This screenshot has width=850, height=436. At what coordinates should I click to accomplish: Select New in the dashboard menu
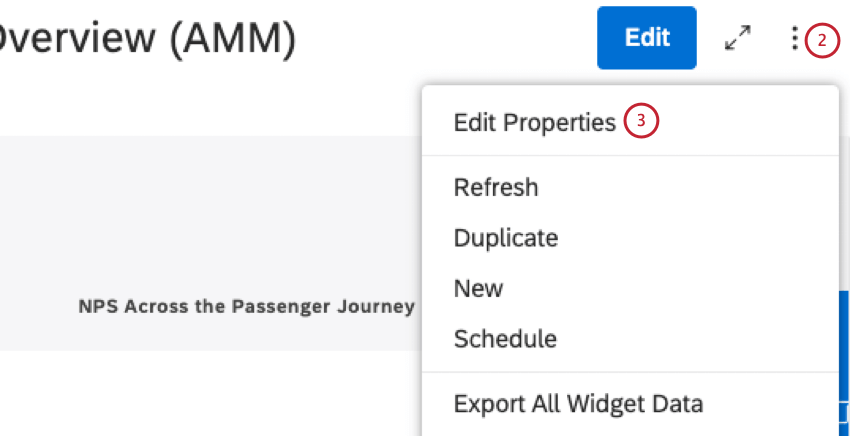(x=478, y=289)
